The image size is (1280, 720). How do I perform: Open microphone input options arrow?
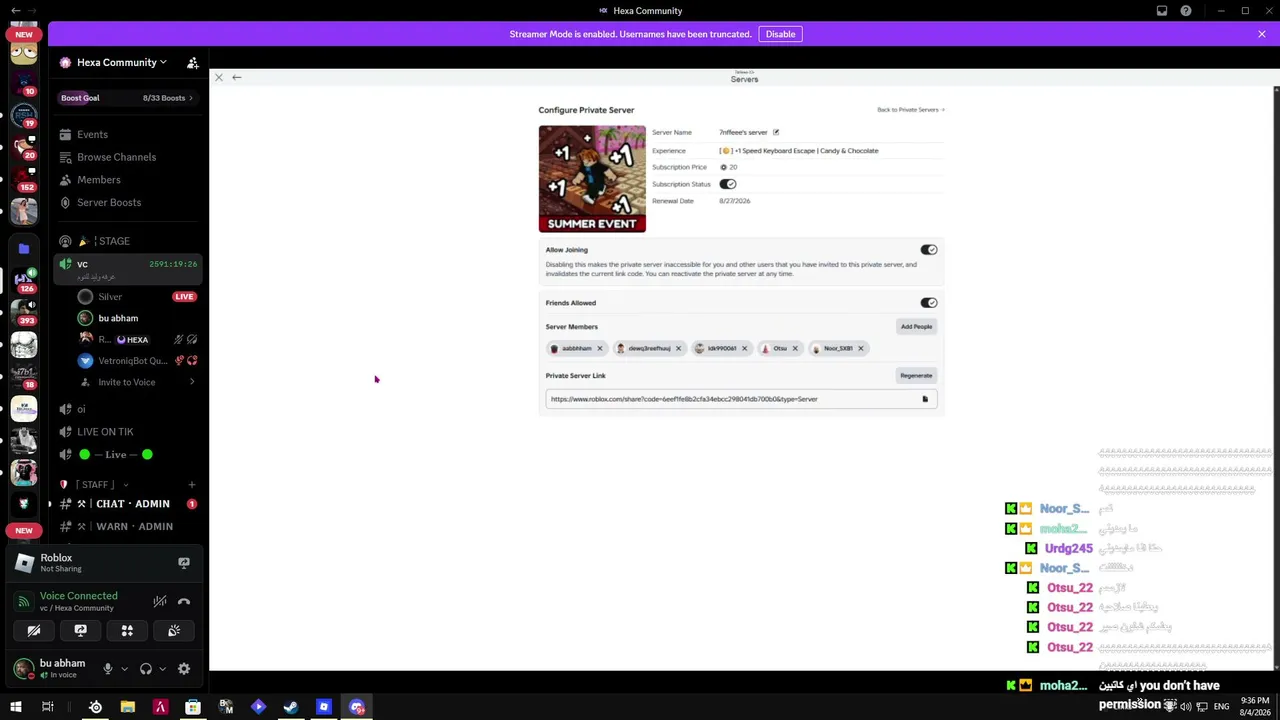pos(125,669)
